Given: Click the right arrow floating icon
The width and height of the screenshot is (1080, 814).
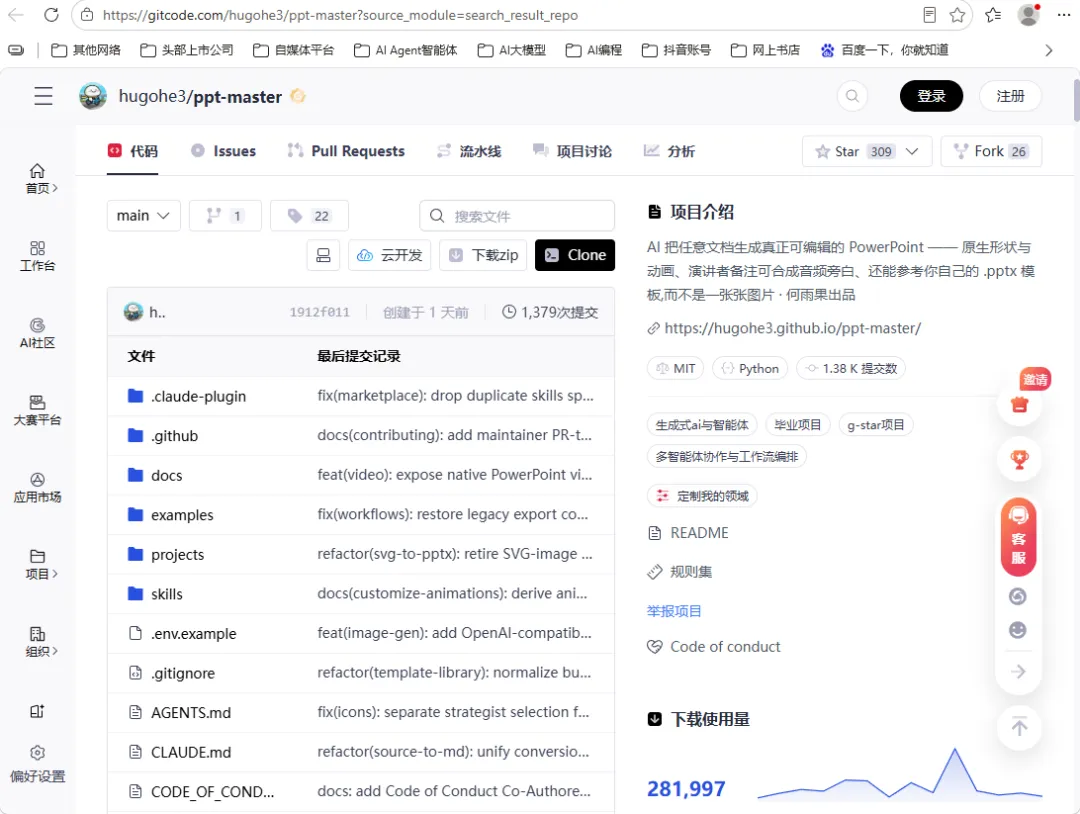Looking at the screenshot, I should (x=1018, y=671).
